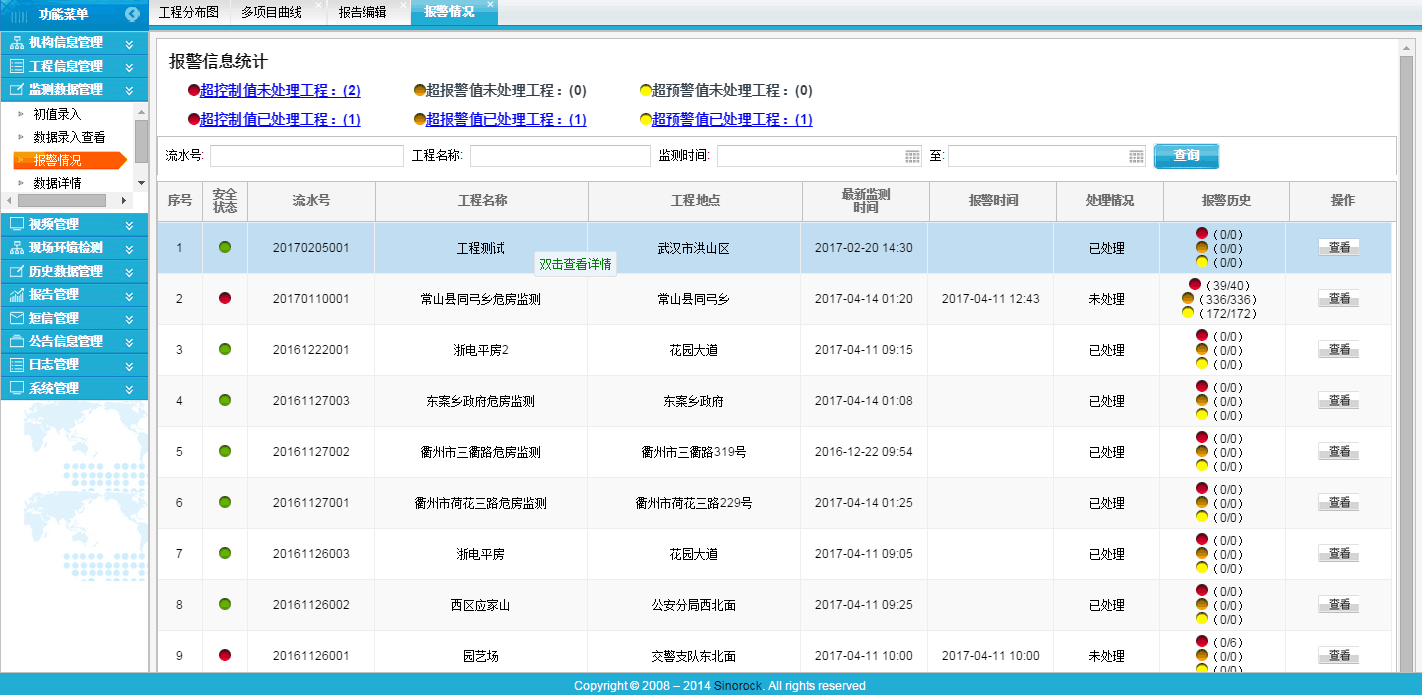1422x695 pixels.
Task: Open 数据详情 in sidebar tree
Action: 57,183
